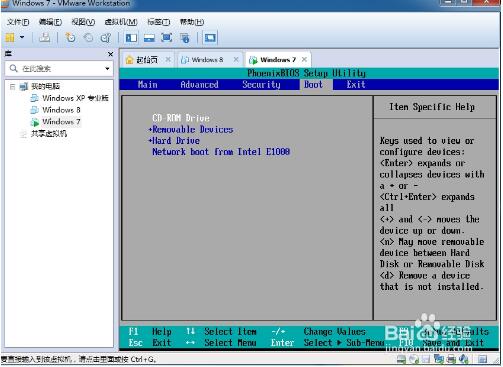This screenshot has height=367, width=503.
Task: Open the library search dropdown arrow
Action: coord(107,69)
